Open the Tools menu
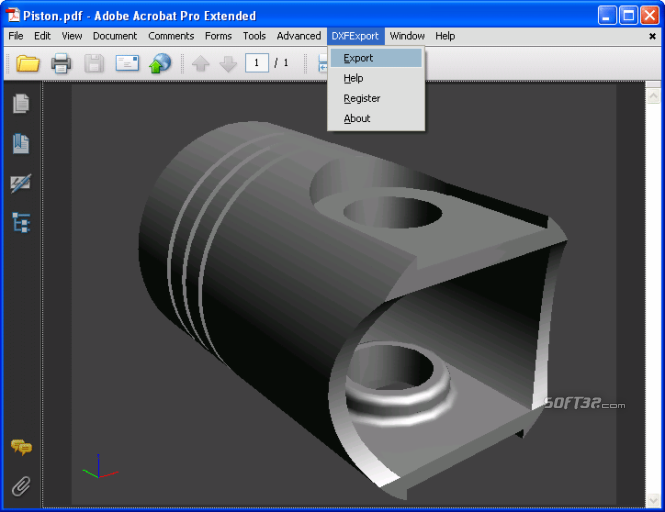The image size is (665, 512). 254,36
